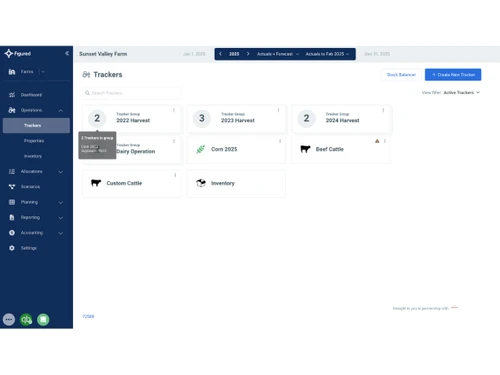Click the Search Trackers input field
The height and width of the screenshot is (375, 500).
point(132,93)
